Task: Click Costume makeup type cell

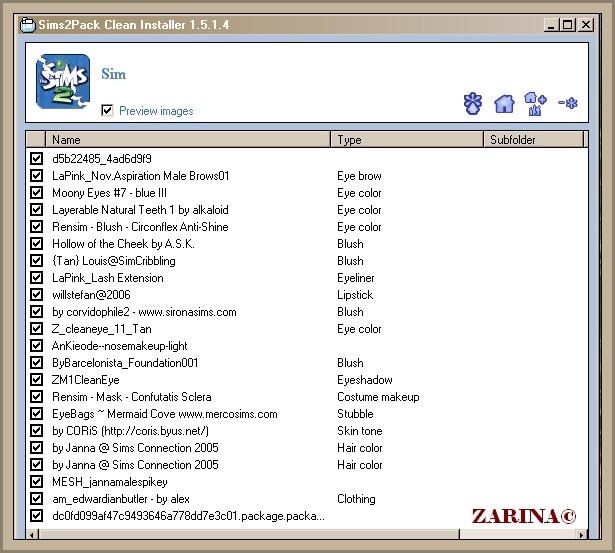Action: tap(378, 397)
